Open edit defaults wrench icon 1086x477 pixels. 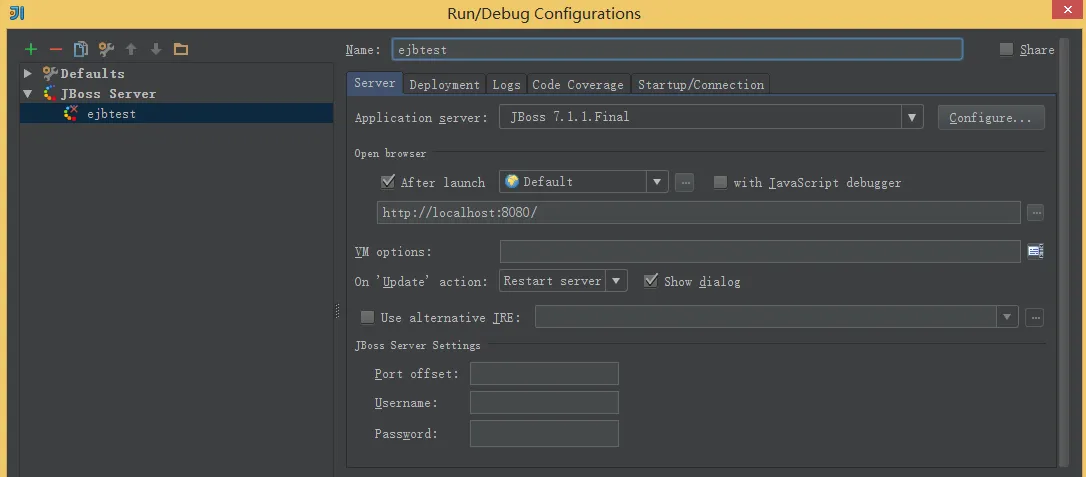click(106, 49)
